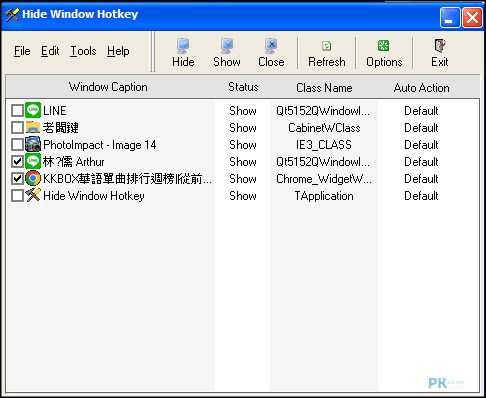The height and width of the screenshot is (398, 486).
Task: Click the PhotoImpact camera icon
Action: [33, 144]
